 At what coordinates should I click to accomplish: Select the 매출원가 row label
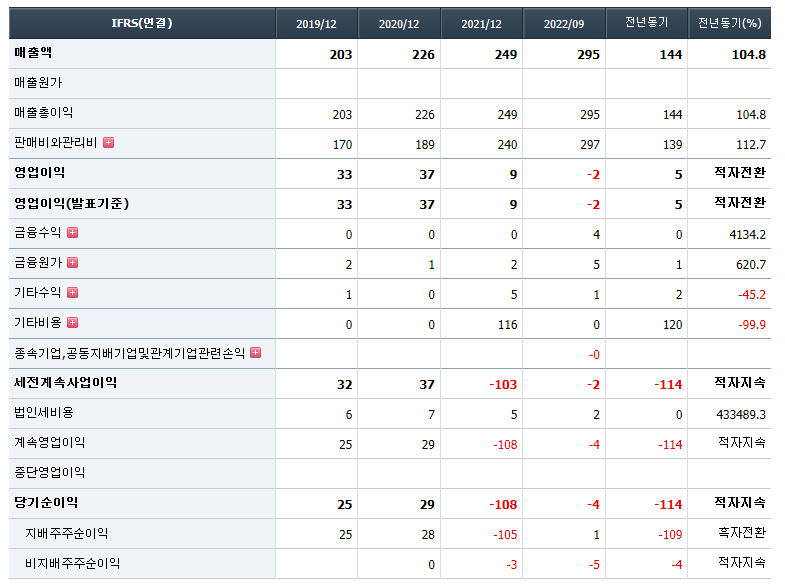38,83
